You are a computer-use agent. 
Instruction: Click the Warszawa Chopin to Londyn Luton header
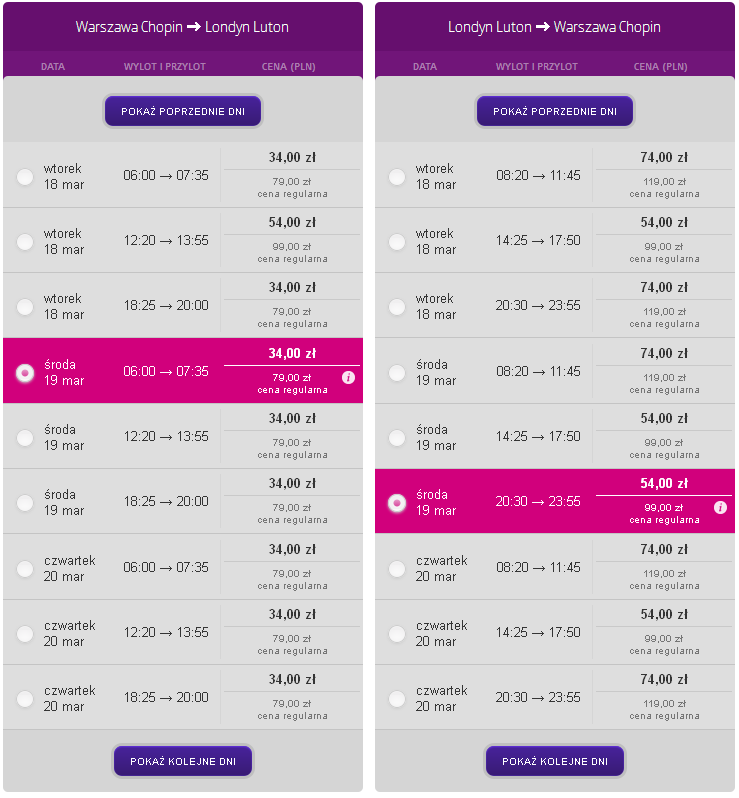pos(182,26)
